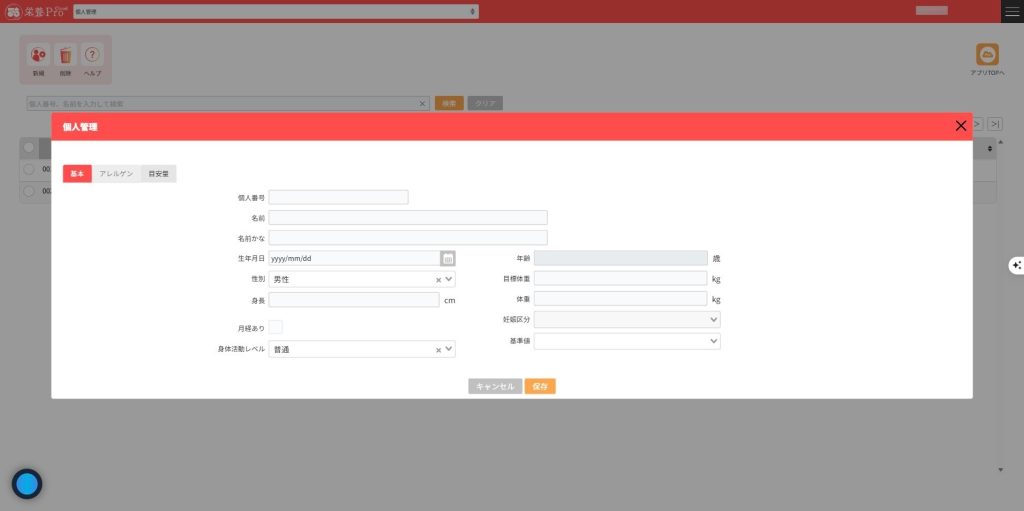Viewport: 1024px width, 511px height.
Task: Switch to the アレルゲン tab
Action: tap(117, 174)
